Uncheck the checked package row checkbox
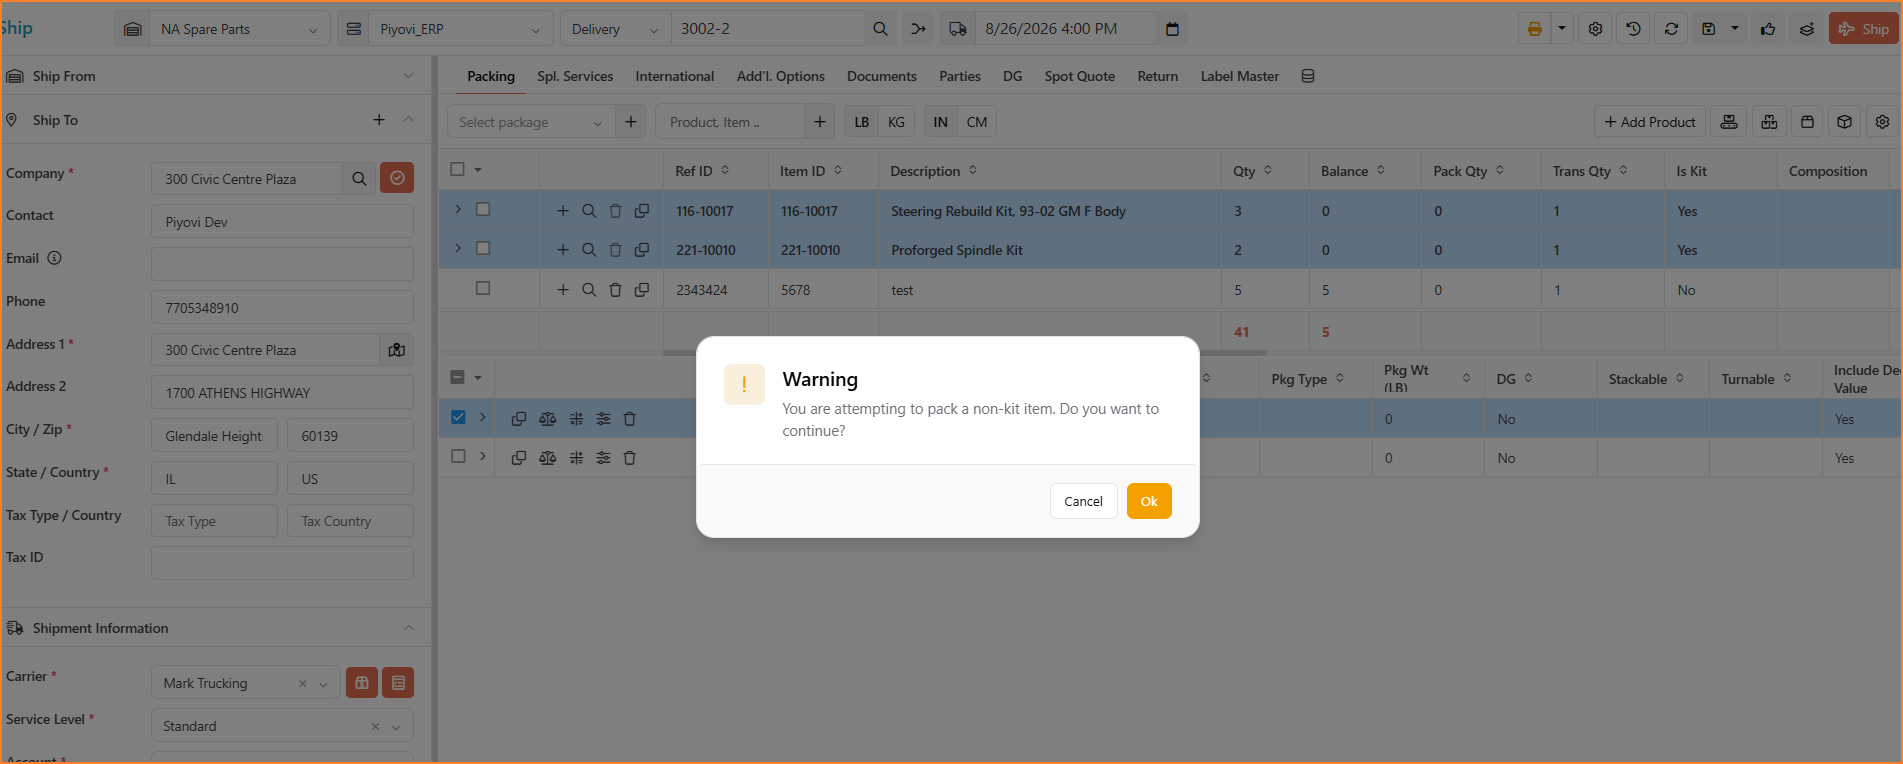1903x764 pixels. [458, 417]
